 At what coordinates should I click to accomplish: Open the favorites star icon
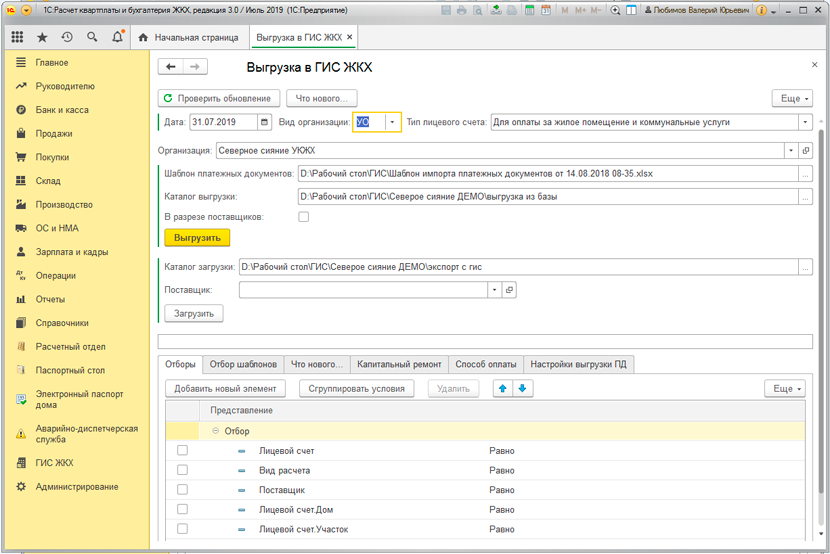42,37
